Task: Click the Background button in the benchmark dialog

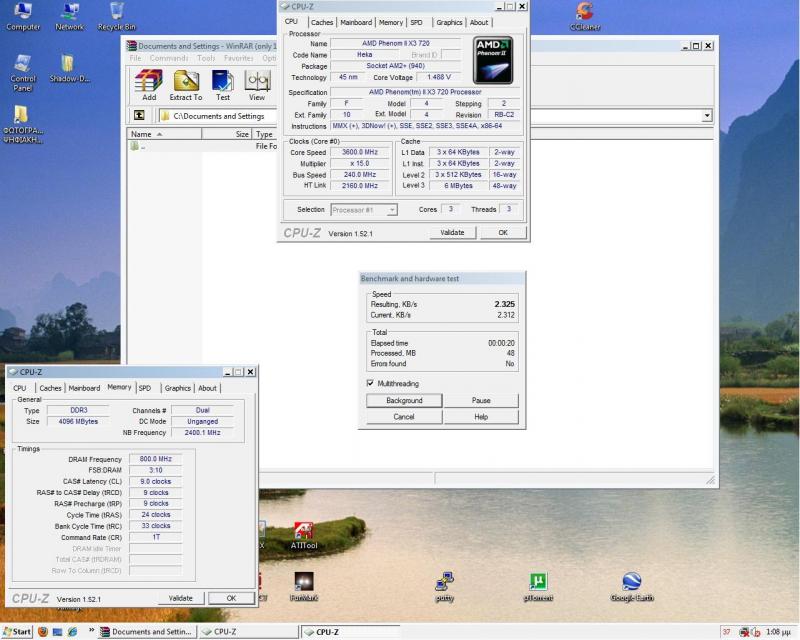Action: click(403, 400)
